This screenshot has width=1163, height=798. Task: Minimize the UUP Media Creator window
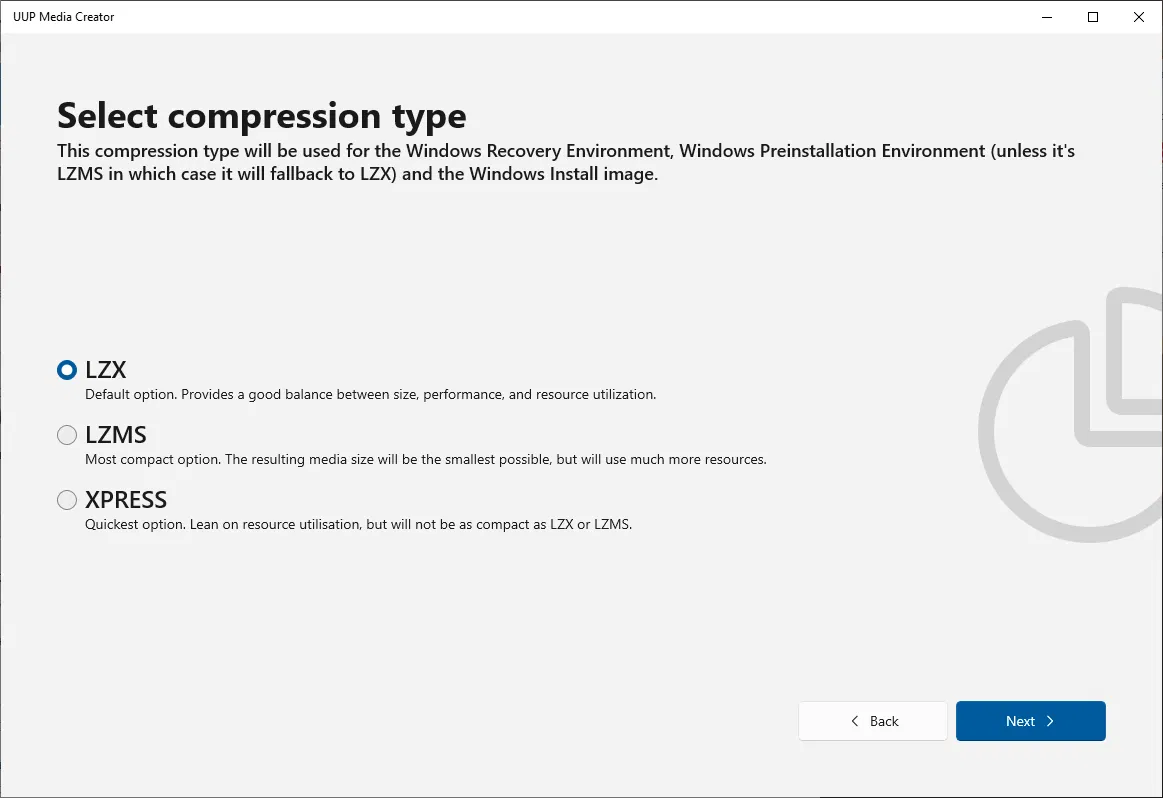(x=1047, y=17)
